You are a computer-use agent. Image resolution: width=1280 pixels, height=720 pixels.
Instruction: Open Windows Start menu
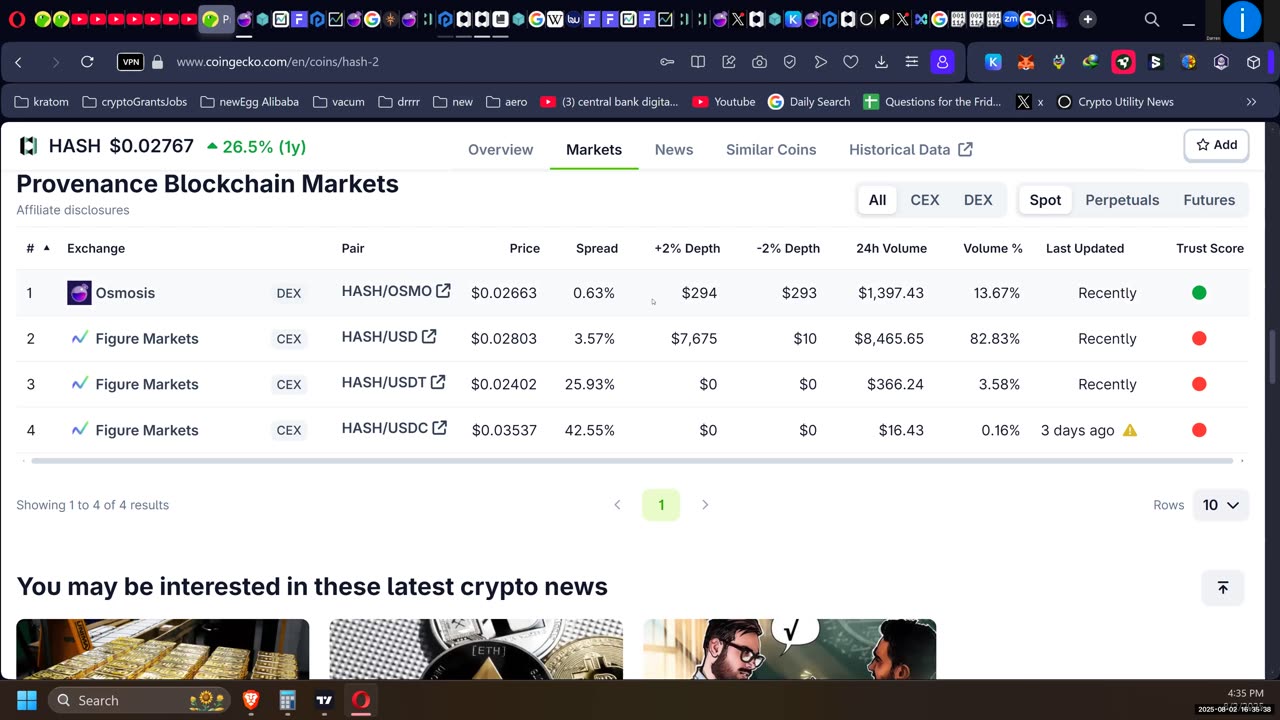click(27, 700)
